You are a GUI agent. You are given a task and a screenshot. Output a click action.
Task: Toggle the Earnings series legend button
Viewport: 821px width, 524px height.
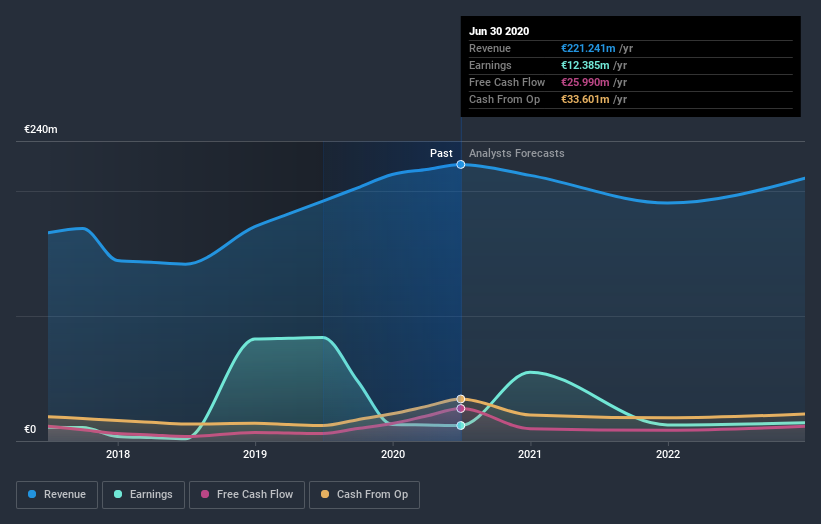click(143, 495)
